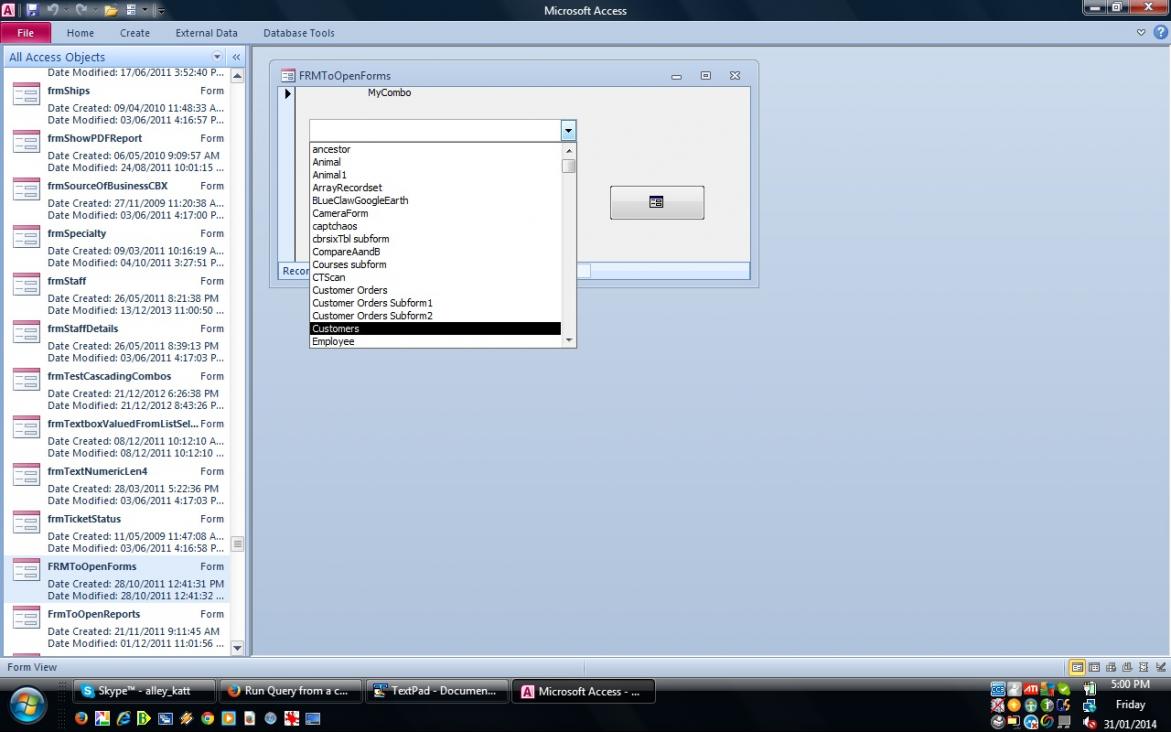Image resolution: width=1171 pixels, height=732 pixels.
Task: Choose 'Customer Orders Subform1' from the list
Action: click(435, 303)
